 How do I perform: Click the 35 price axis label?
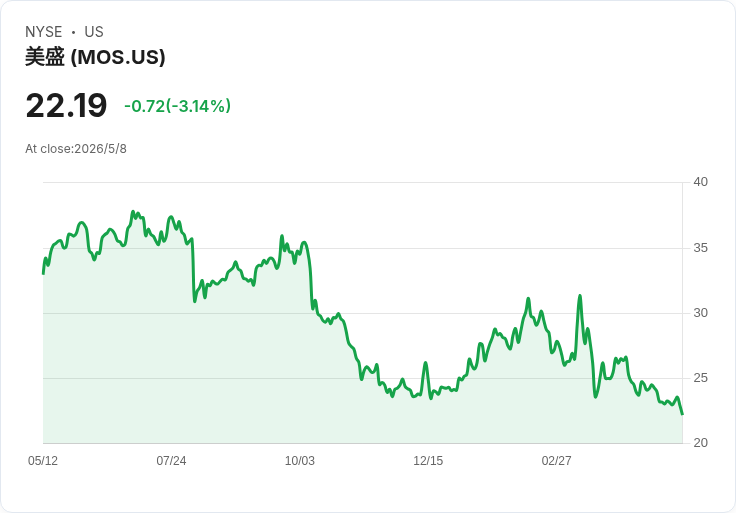coord(700,248)
